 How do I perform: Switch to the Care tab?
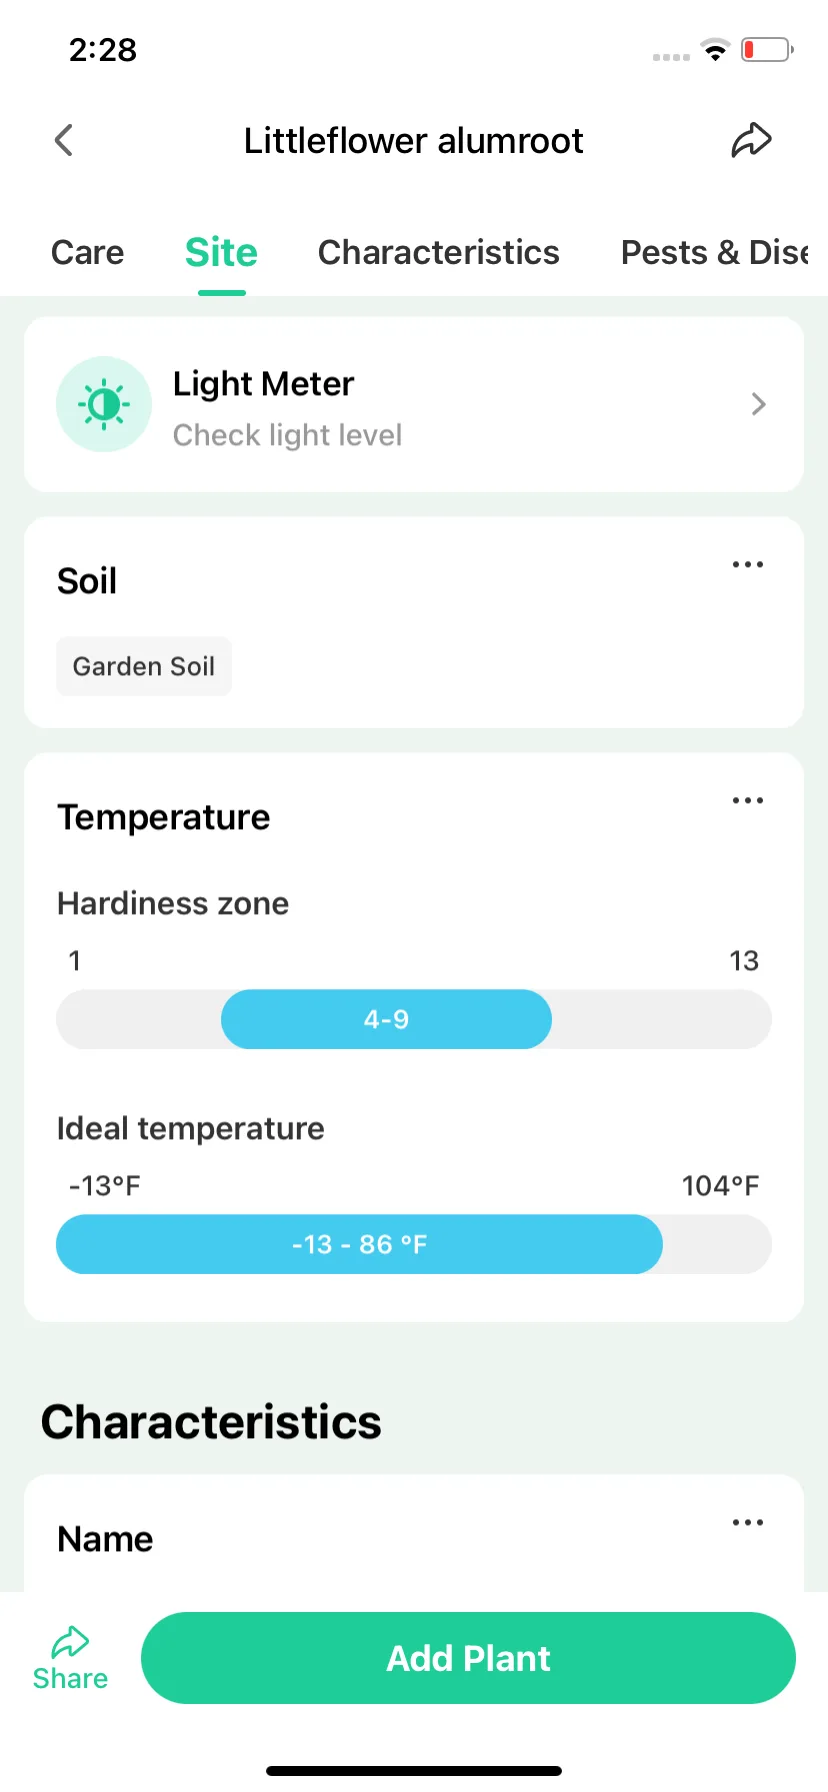click(x=88, y=252)
